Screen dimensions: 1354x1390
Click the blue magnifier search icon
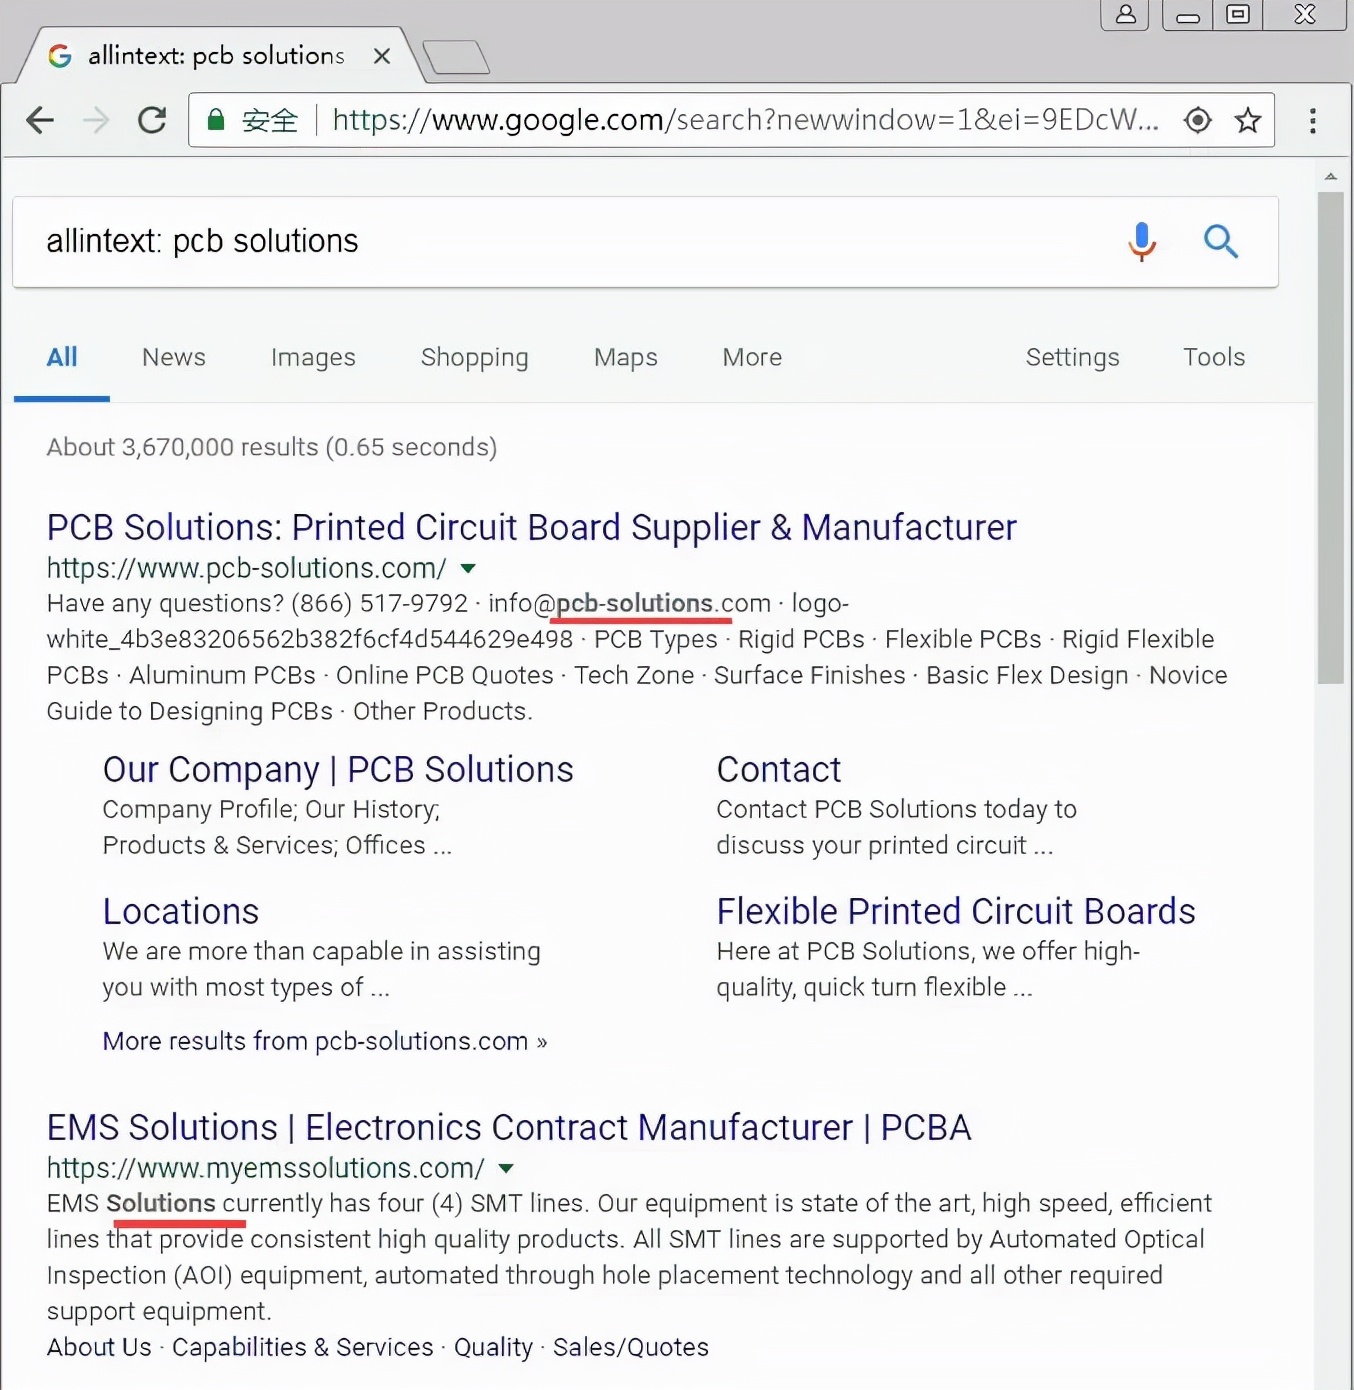click(x=1221, y=241)
